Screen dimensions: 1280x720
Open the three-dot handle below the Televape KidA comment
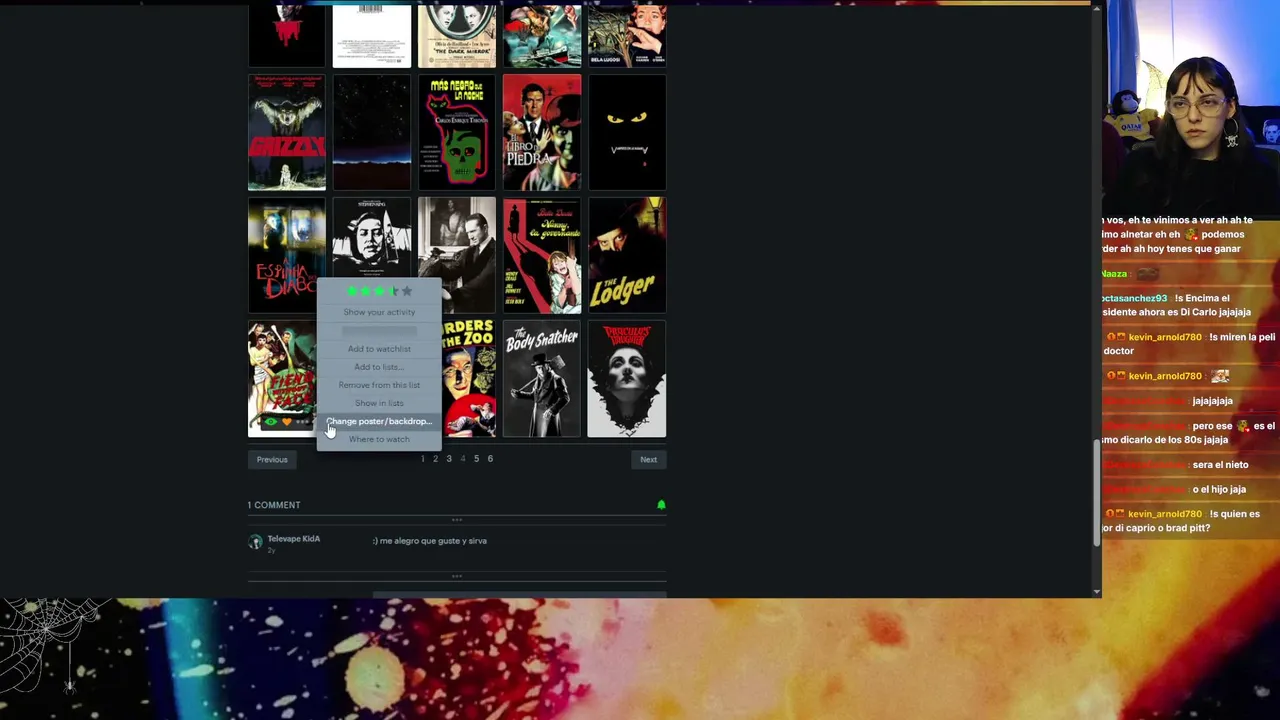tap(457, 576)
